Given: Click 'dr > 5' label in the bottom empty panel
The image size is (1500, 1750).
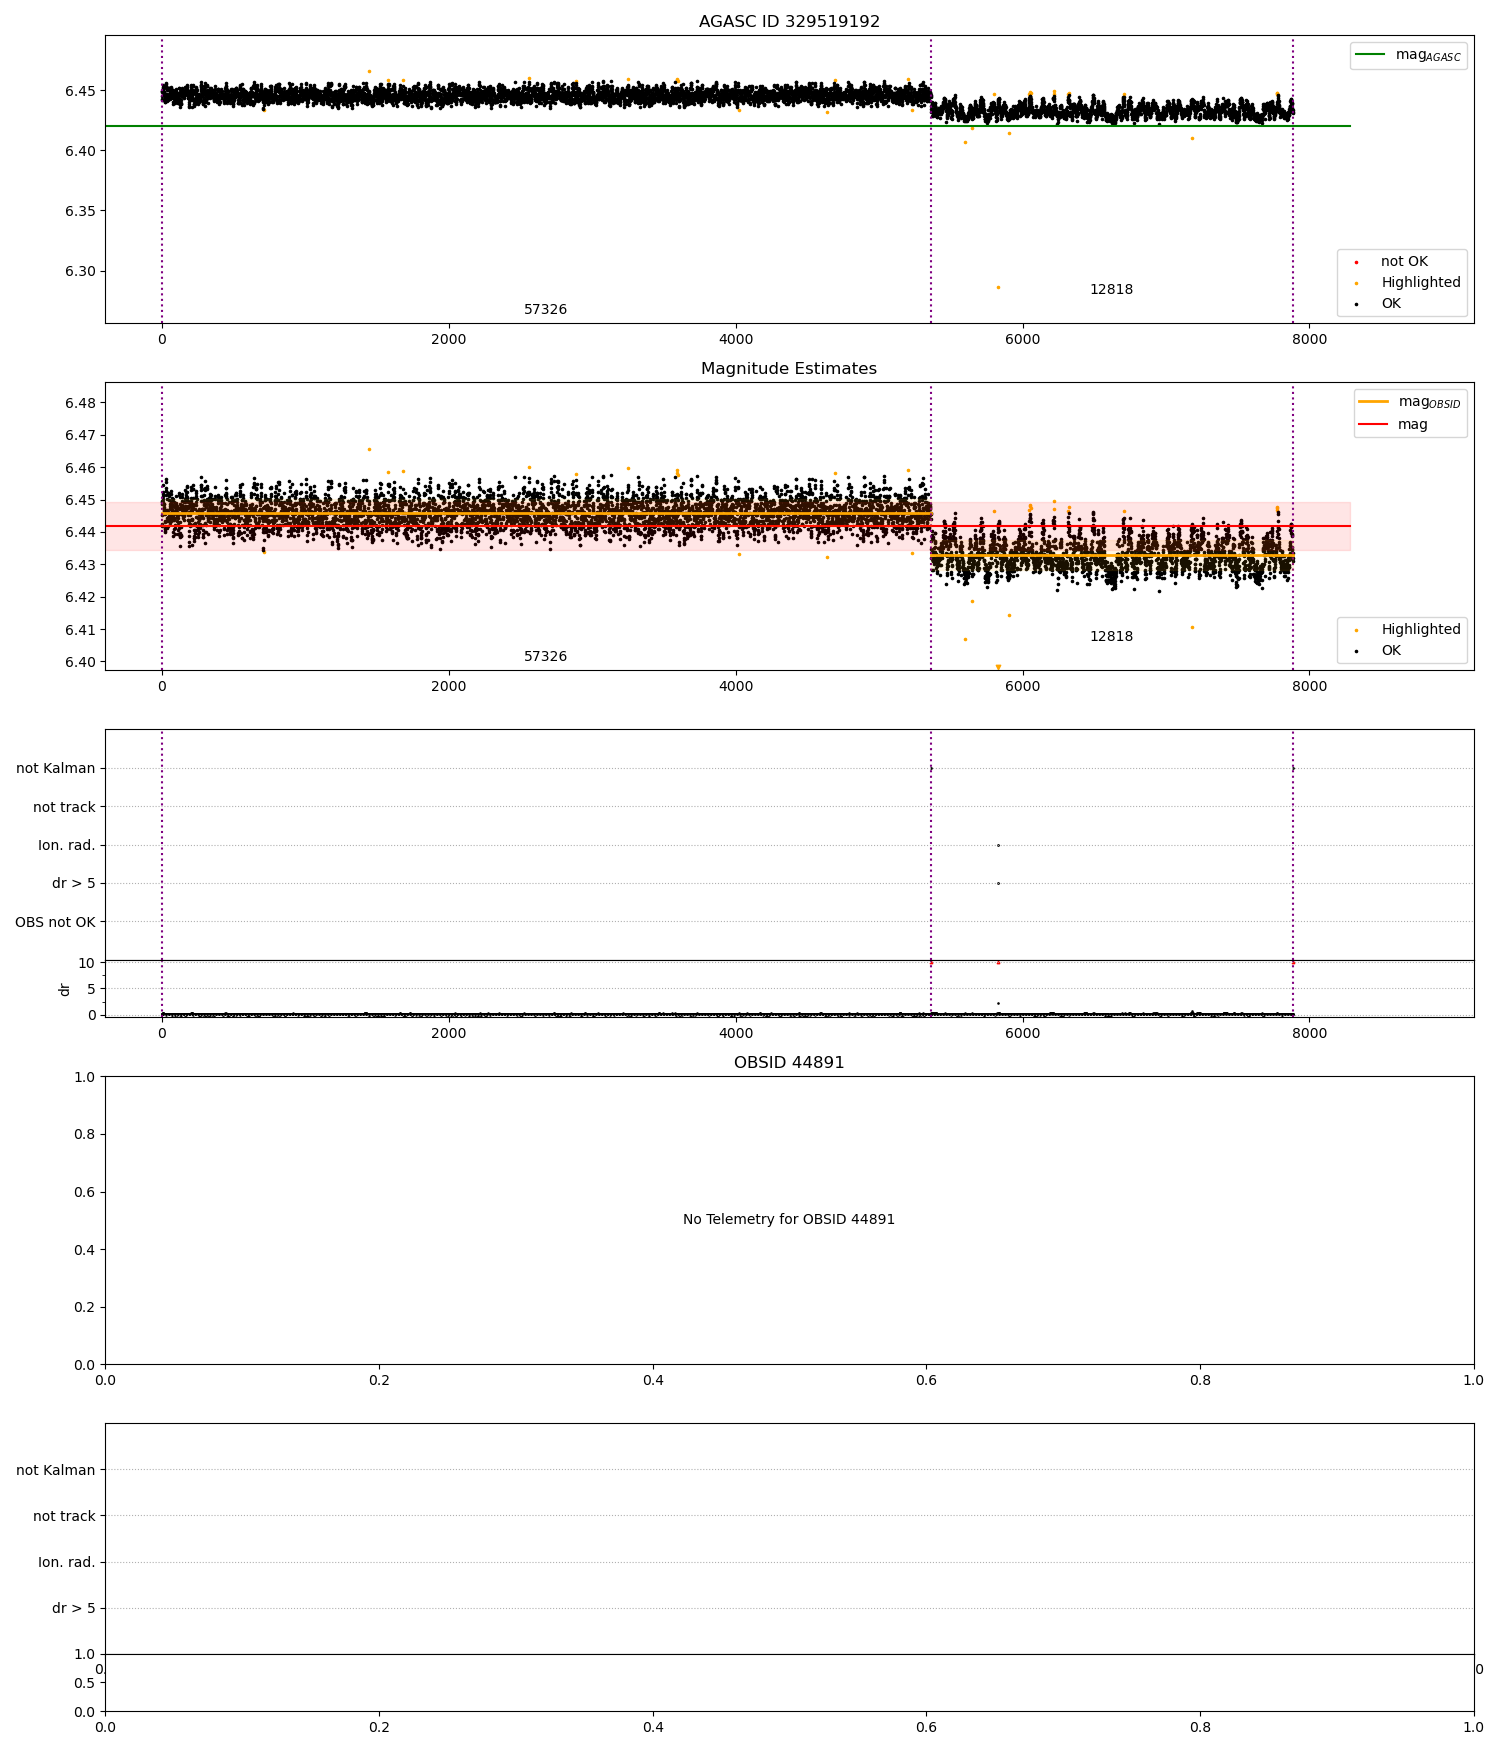Looking at the screenshot, I should 74,1608.
